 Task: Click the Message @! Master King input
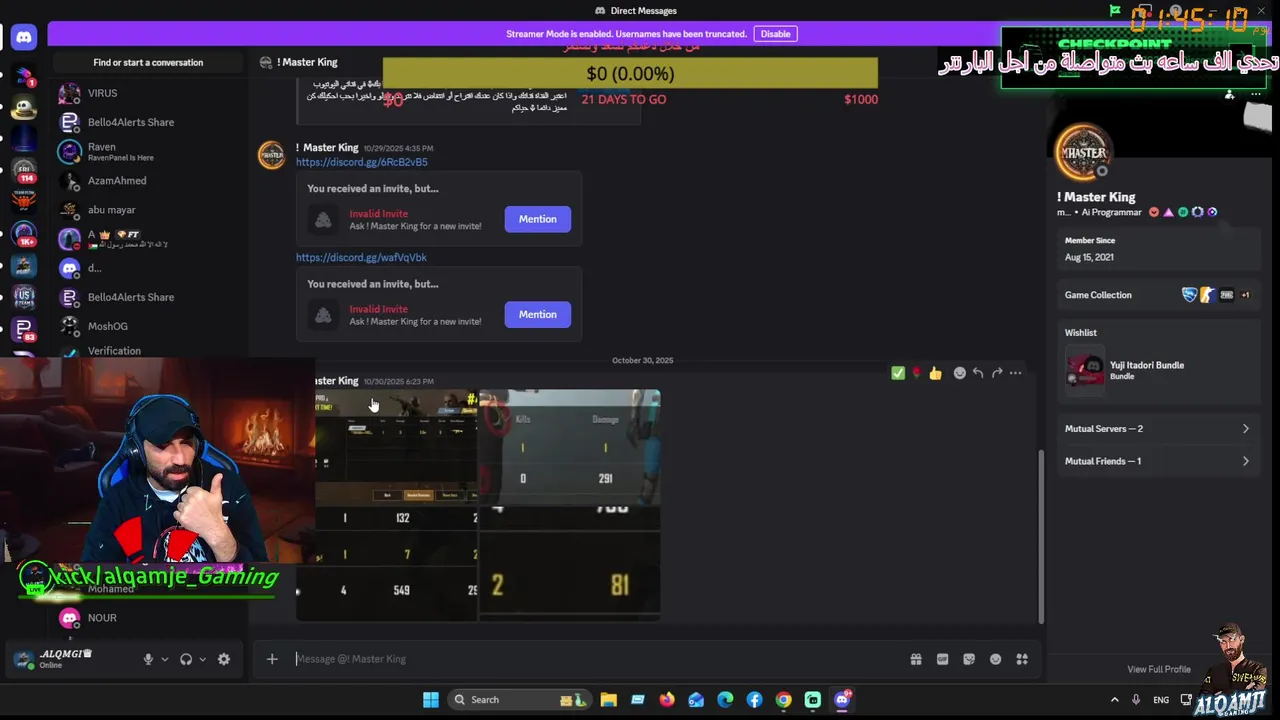pos(595,659)
